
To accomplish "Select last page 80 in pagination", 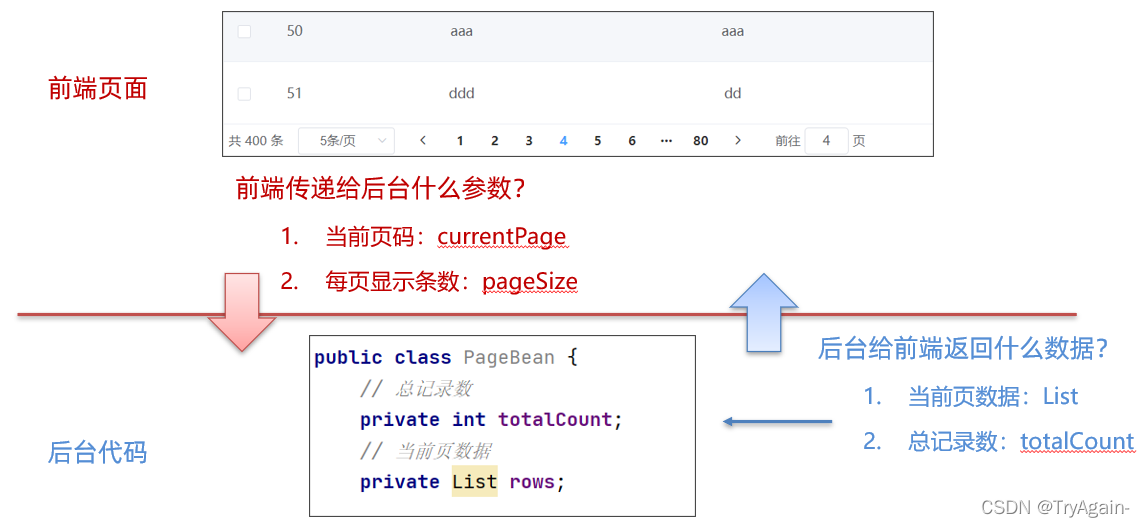I will point(700,142).
